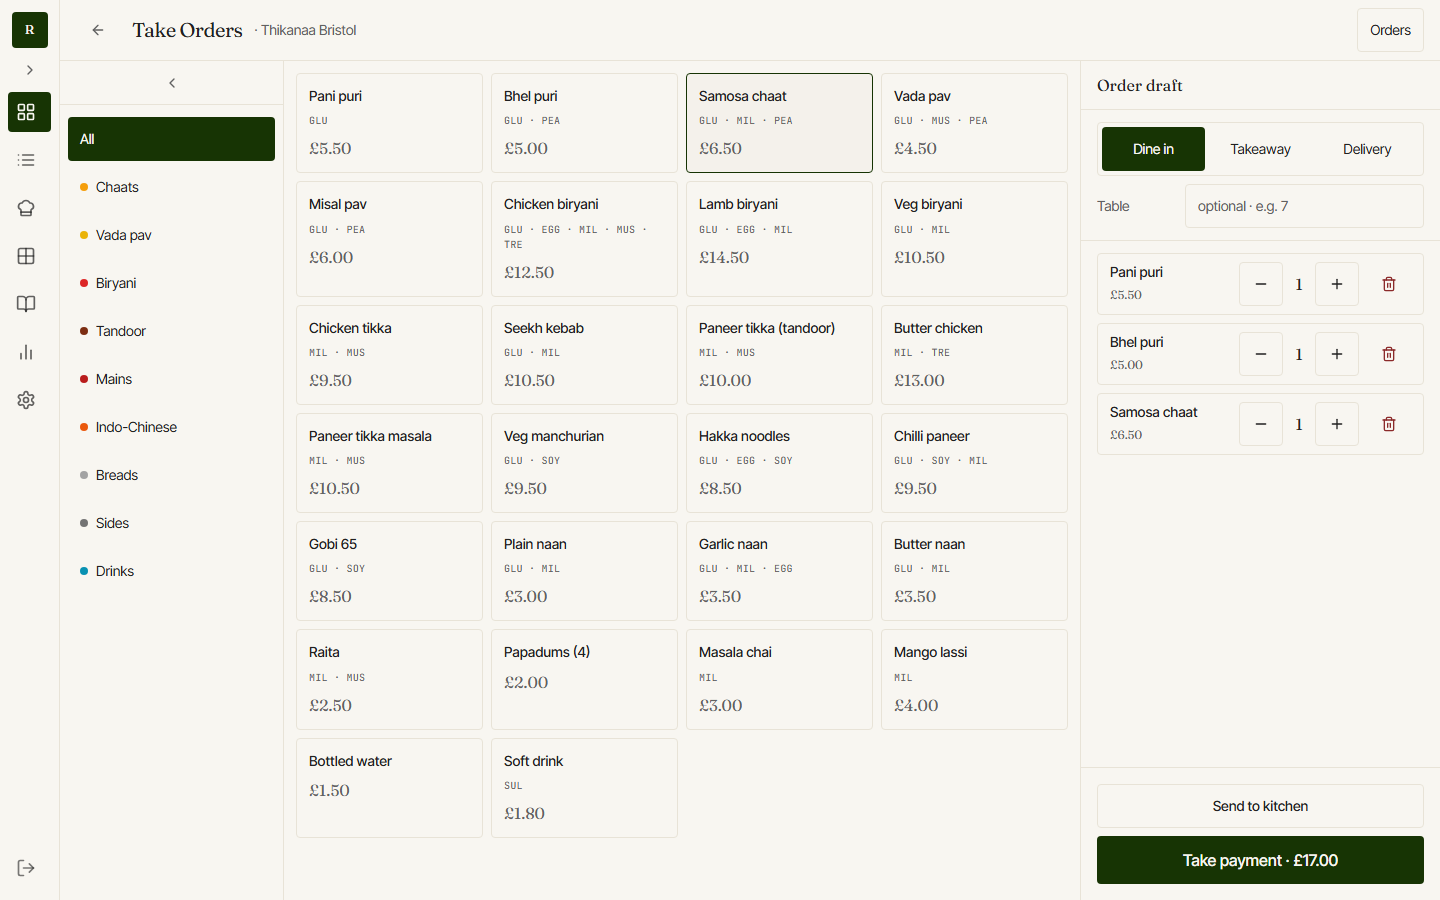Open the kitchen chef hat icon
This screenshot has height=900, width=1440.
coord(27,208)
